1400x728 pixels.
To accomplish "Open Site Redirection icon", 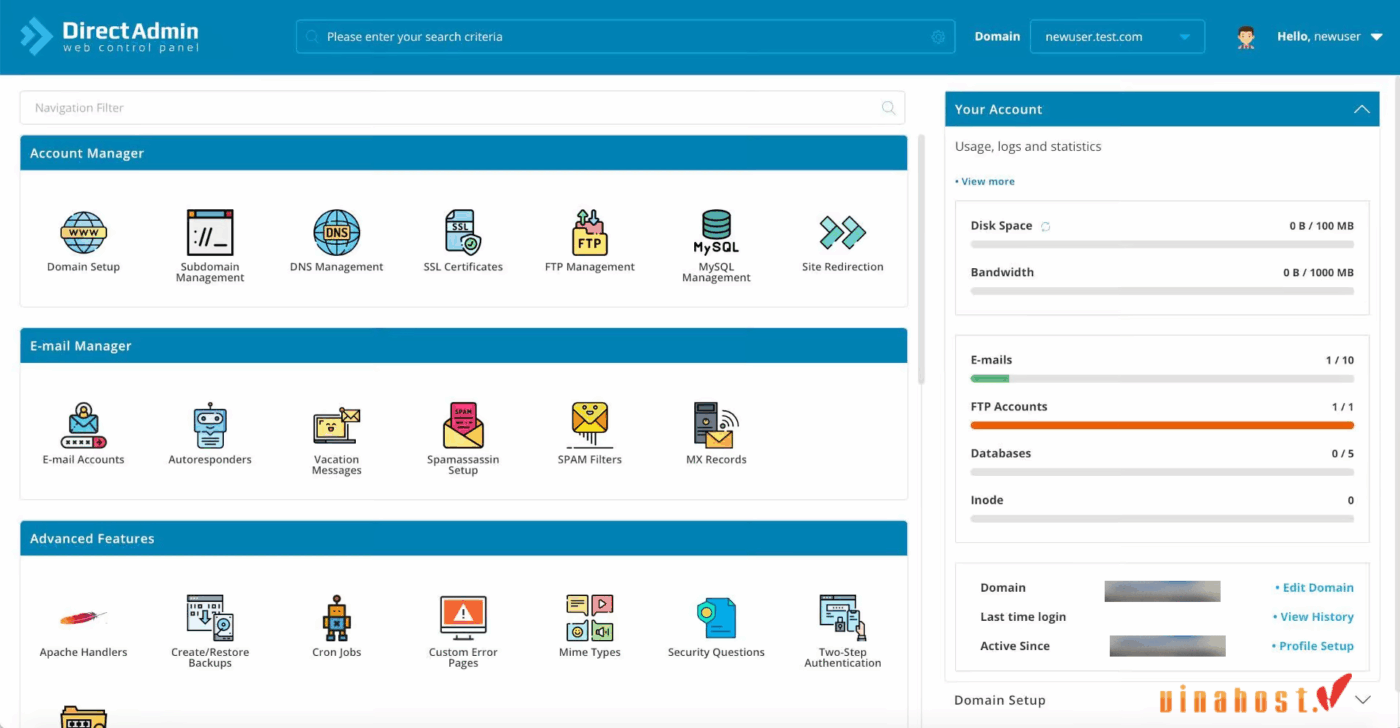I will pos(843,232).
